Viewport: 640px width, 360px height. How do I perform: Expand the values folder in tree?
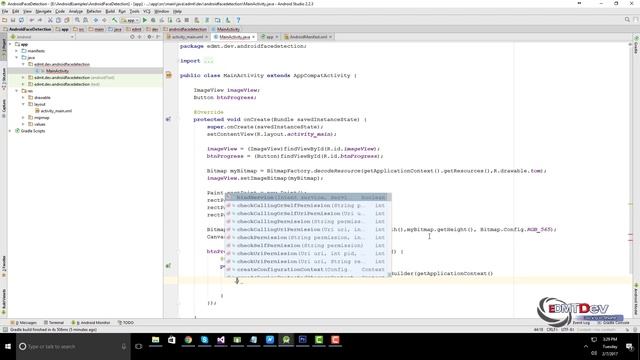(x=23, y=124)
